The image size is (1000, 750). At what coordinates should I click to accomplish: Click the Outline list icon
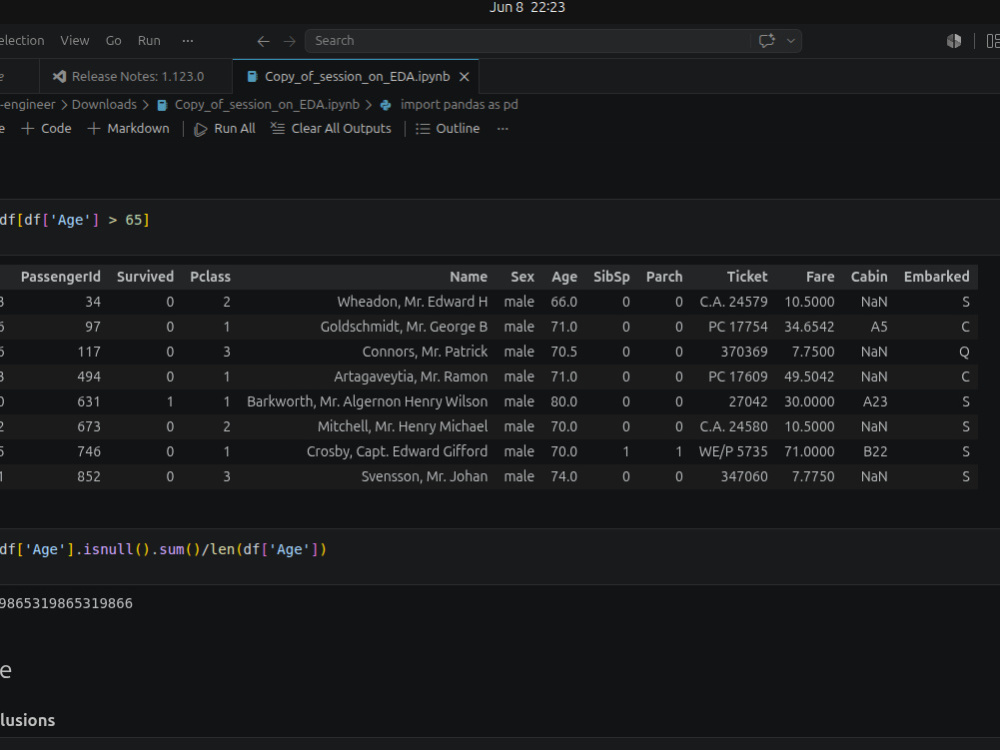coord(422,129)
